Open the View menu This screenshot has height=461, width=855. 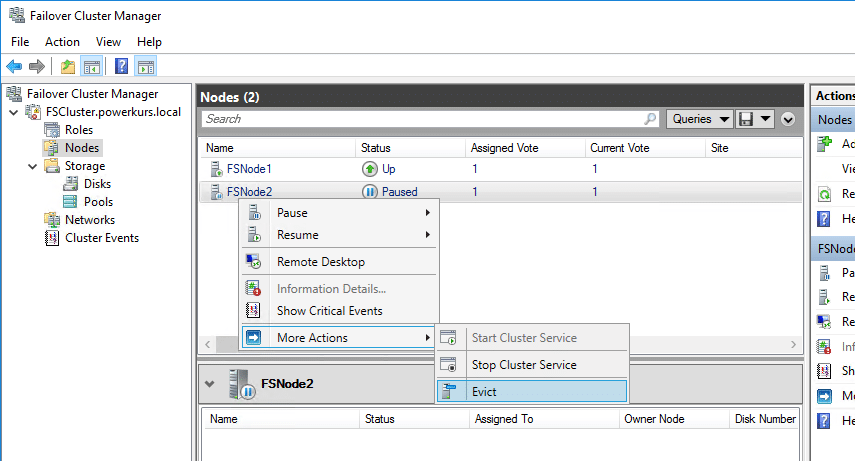[108, 42]
